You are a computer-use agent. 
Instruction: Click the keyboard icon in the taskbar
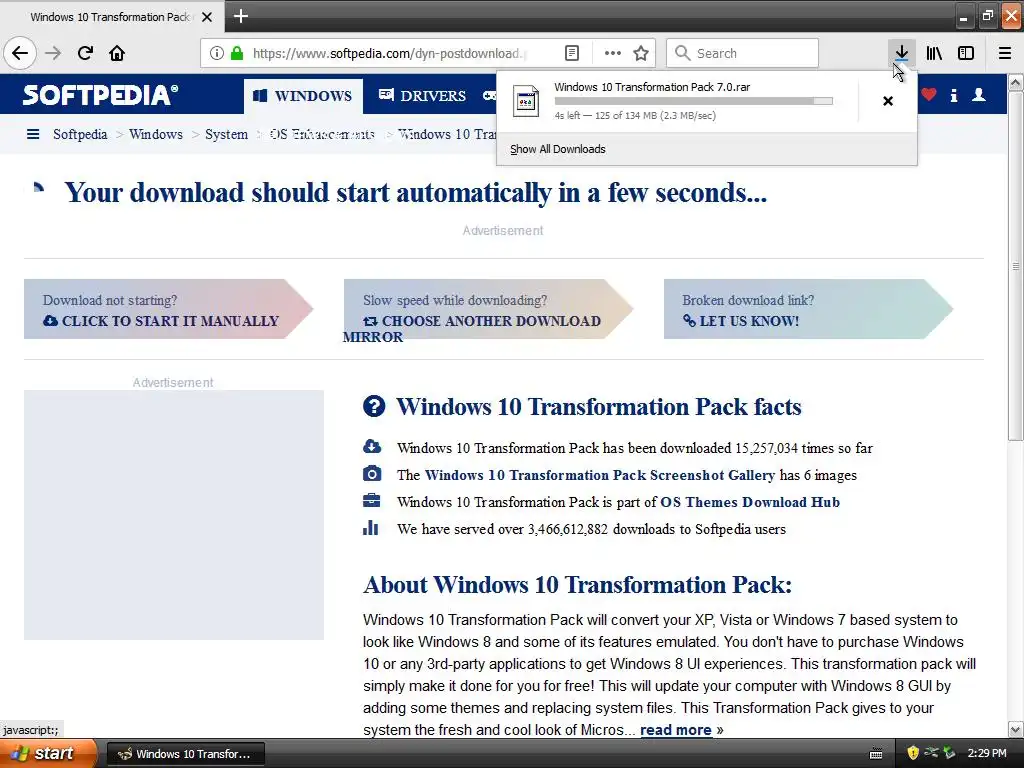point(876,754)
